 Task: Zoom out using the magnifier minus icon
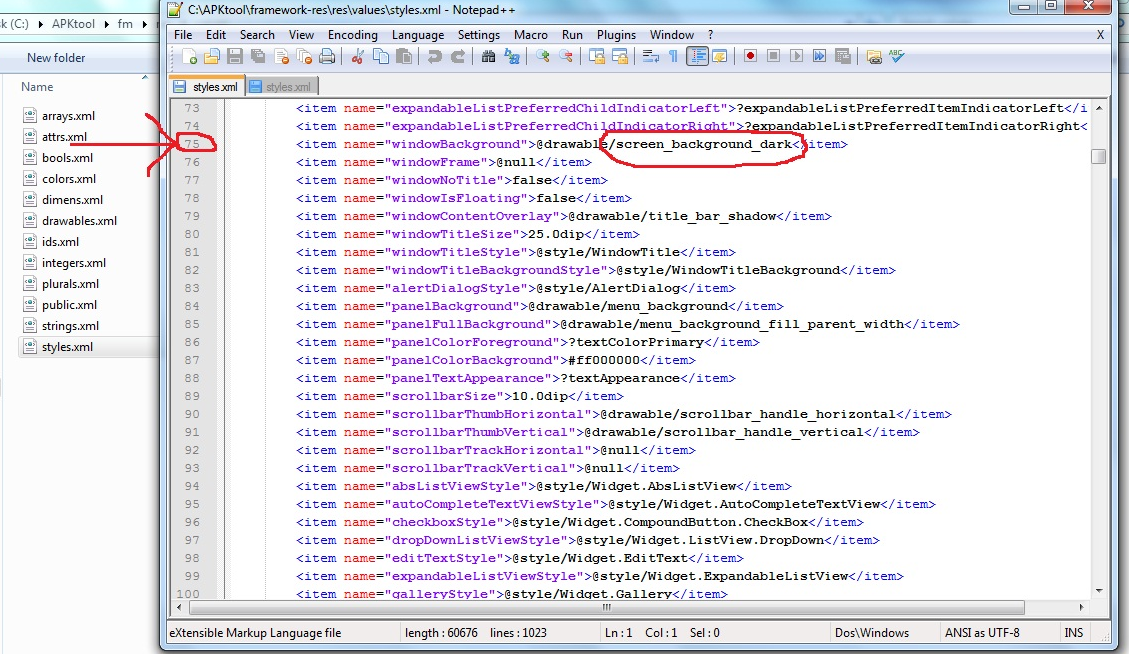[566, 56]
